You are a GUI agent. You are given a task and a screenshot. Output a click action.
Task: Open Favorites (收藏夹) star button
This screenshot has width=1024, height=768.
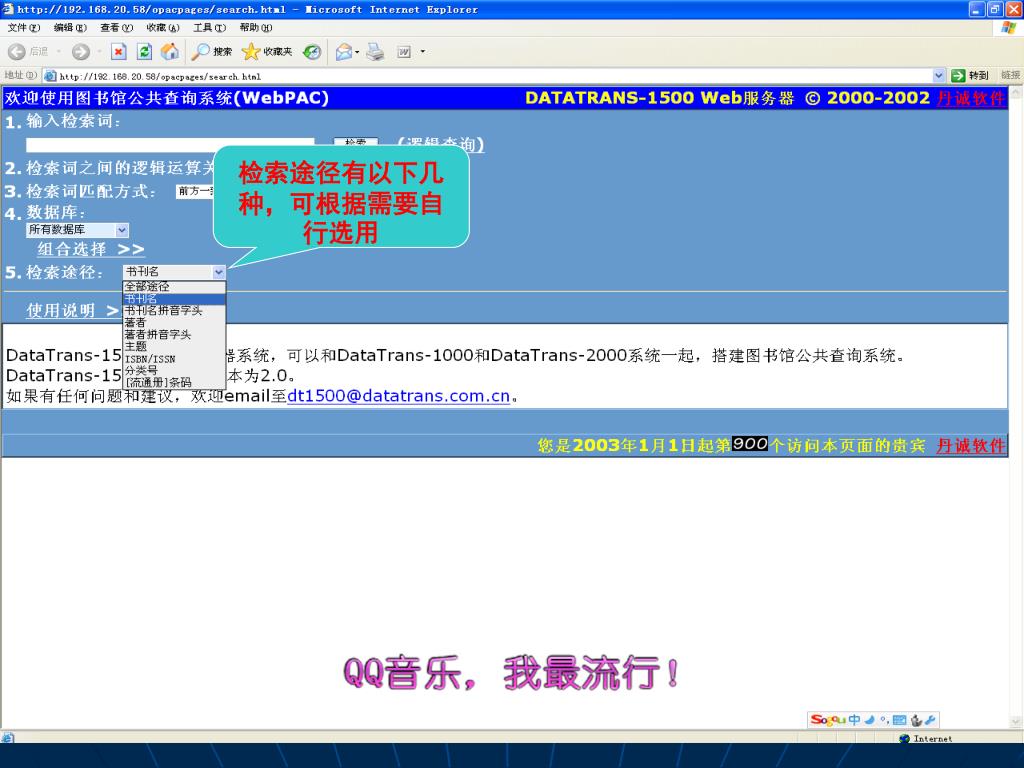pyautogui.click(x=267, y=52)
